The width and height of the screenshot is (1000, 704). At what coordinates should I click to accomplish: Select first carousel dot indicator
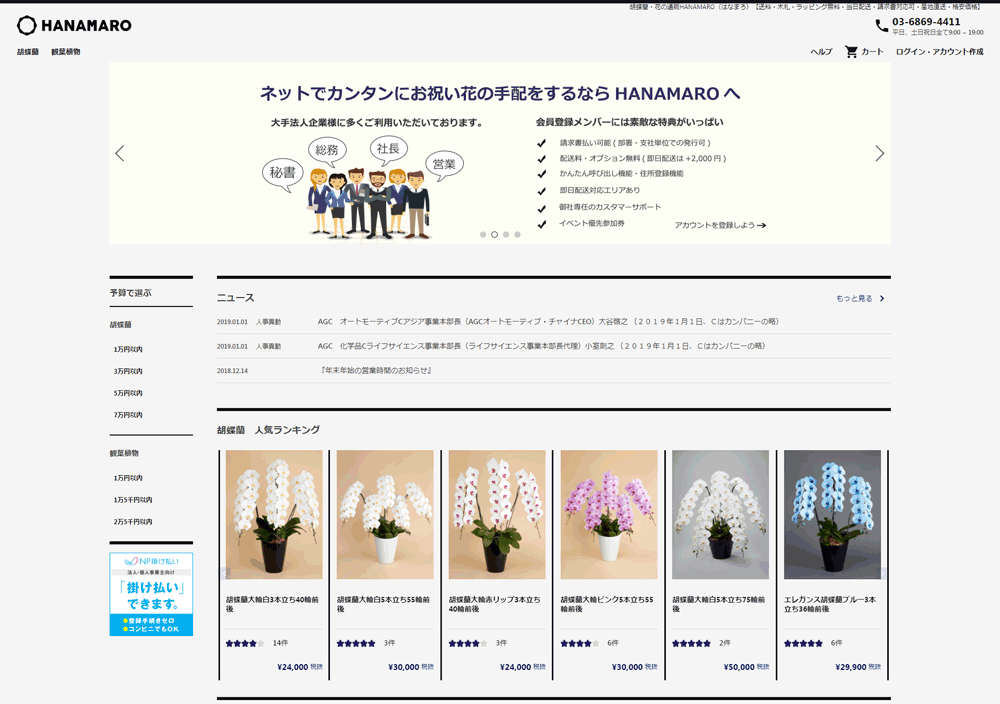pos(483,235)
